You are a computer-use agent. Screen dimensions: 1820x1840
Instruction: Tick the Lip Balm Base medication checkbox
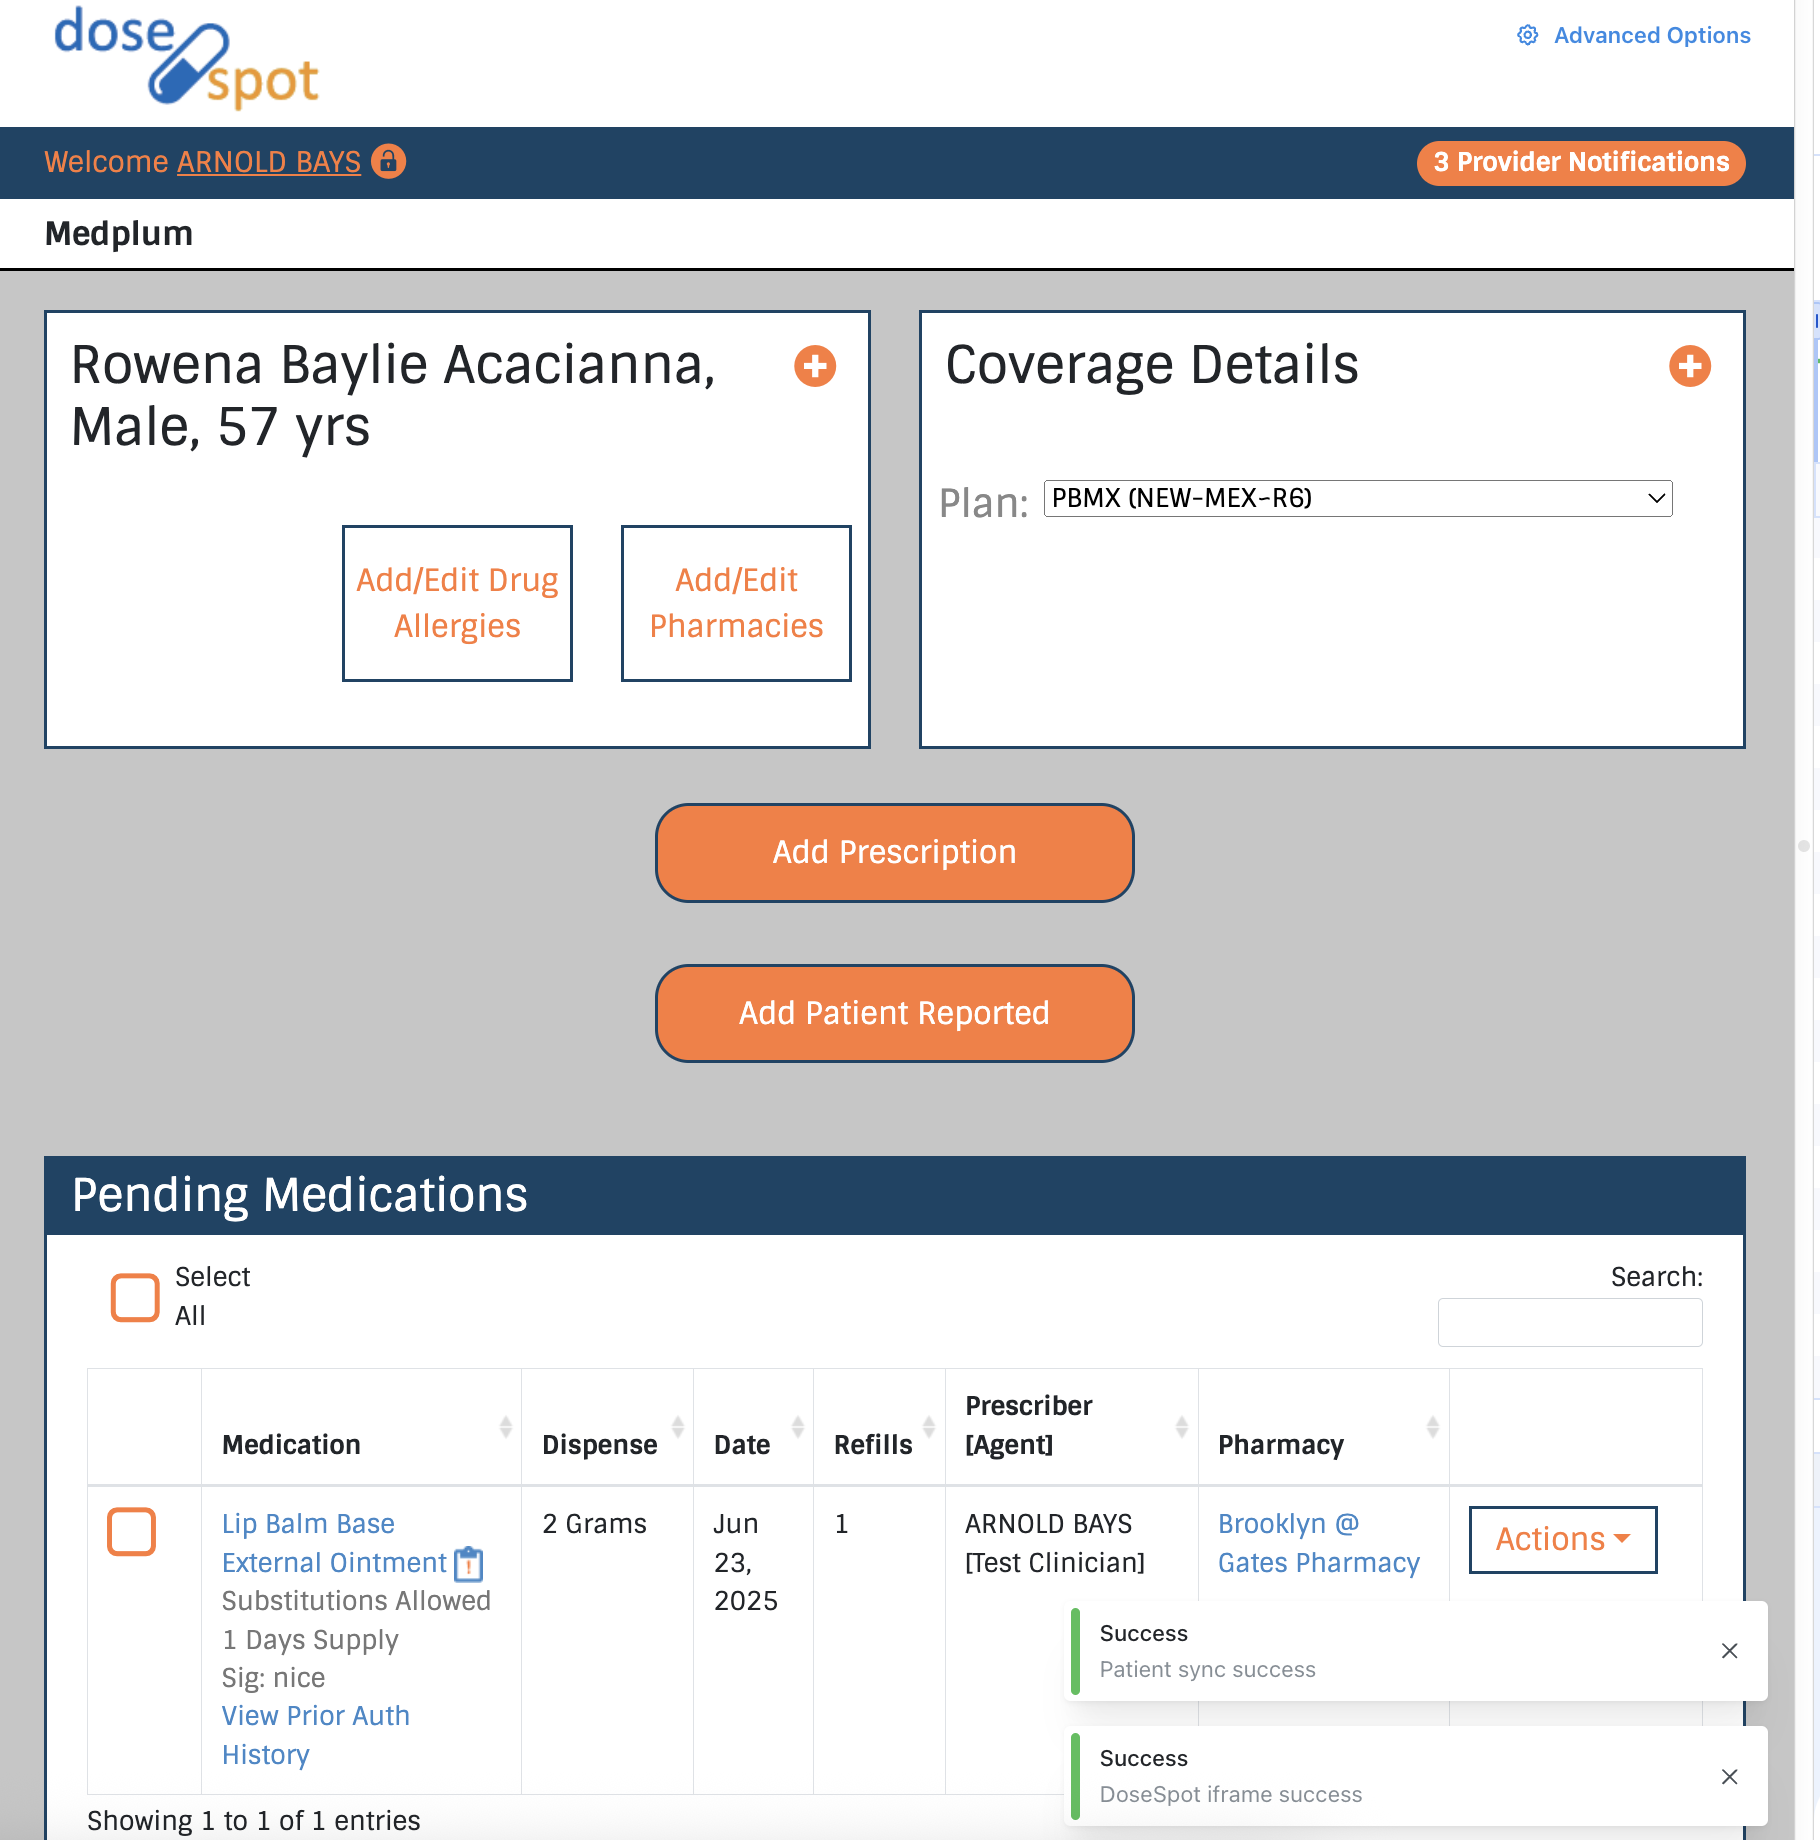[x=132, y=1532]
